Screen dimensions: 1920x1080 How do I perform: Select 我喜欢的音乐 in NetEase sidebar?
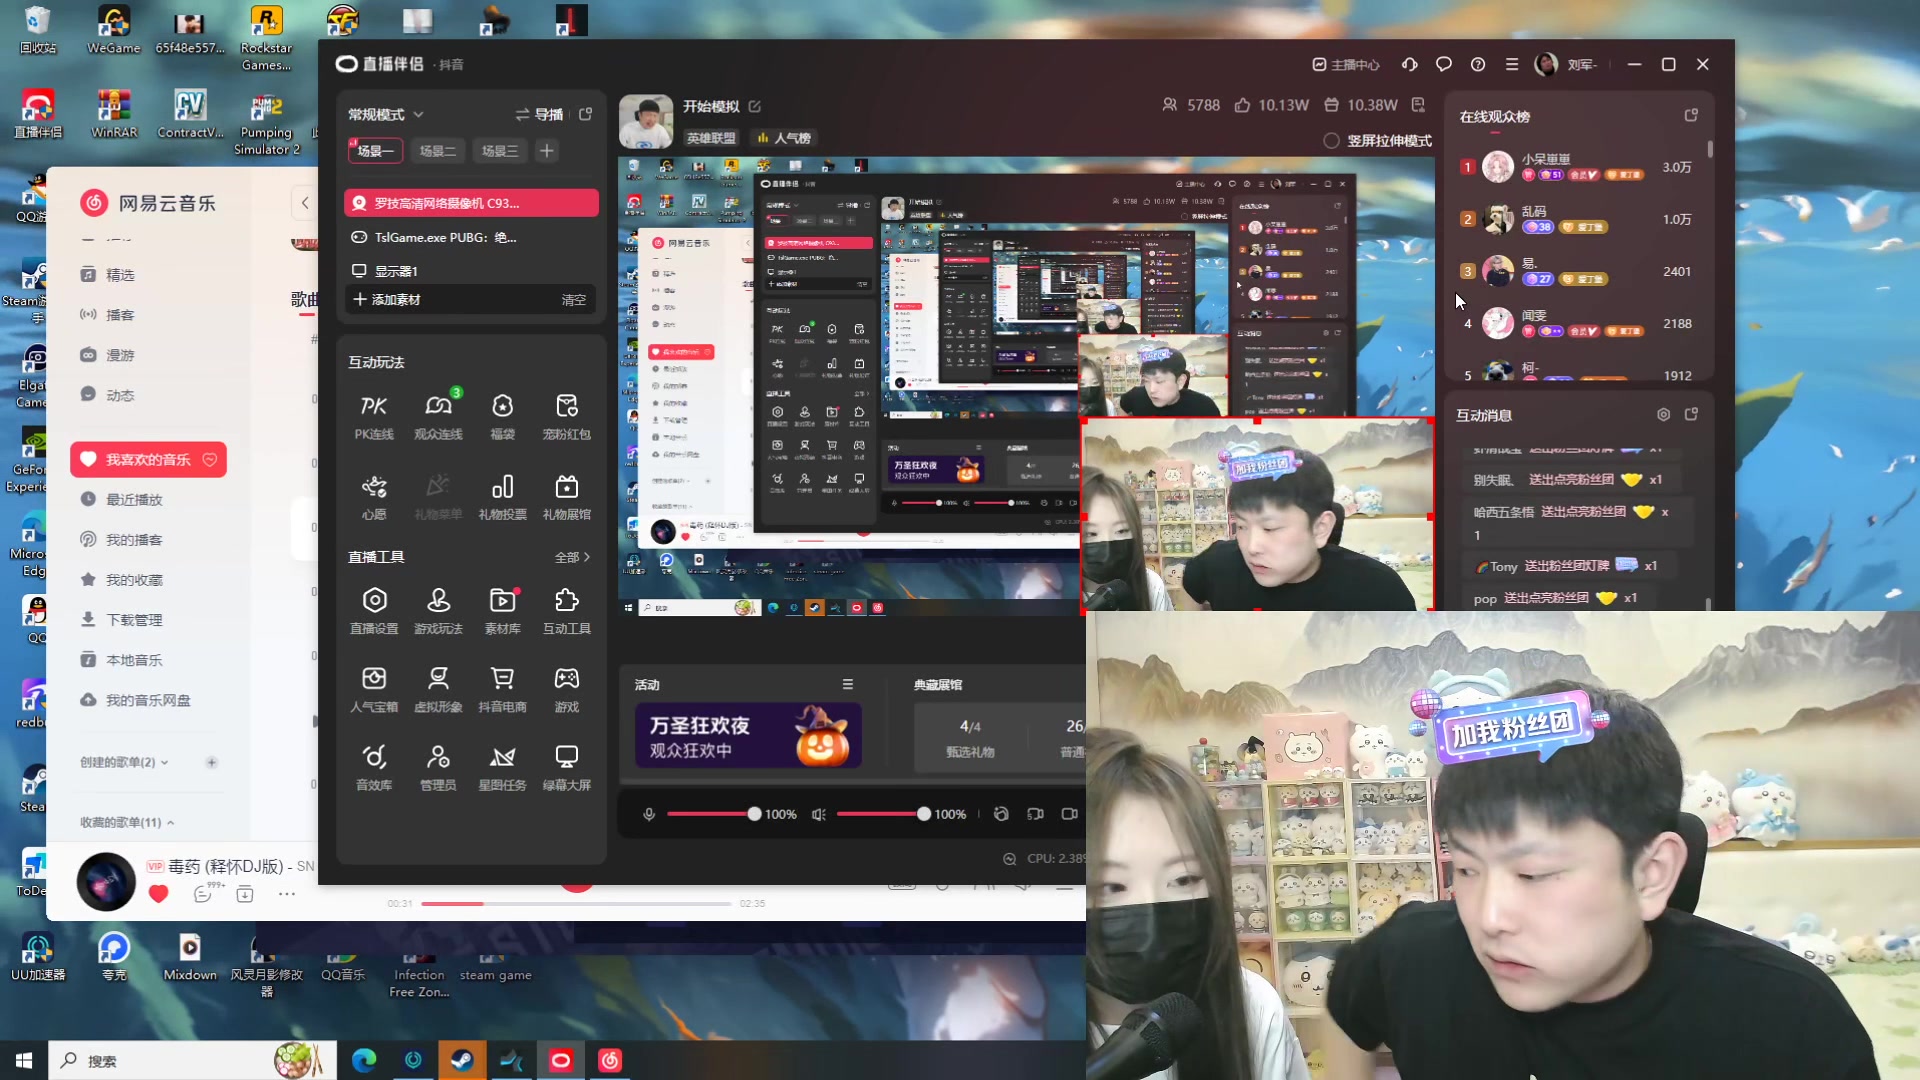148,459
